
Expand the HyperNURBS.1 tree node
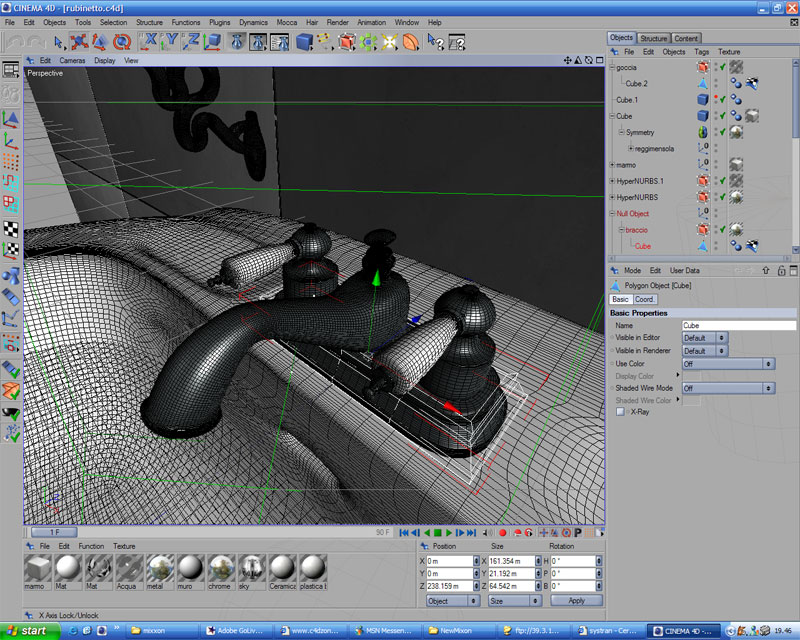[x=612, y=181]
